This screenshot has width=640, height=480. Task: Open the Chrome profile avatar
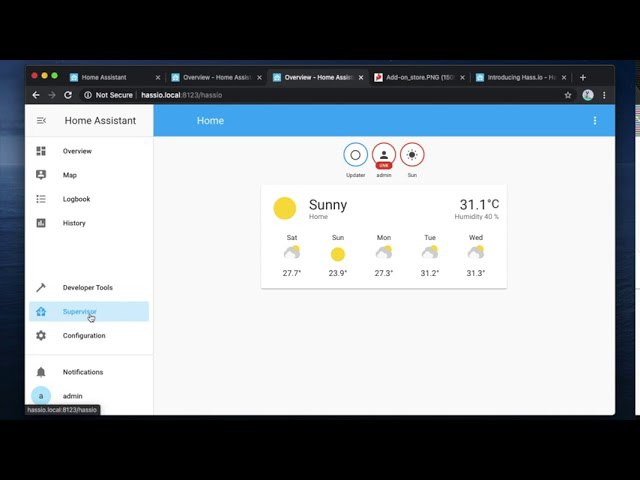(588, 95)
